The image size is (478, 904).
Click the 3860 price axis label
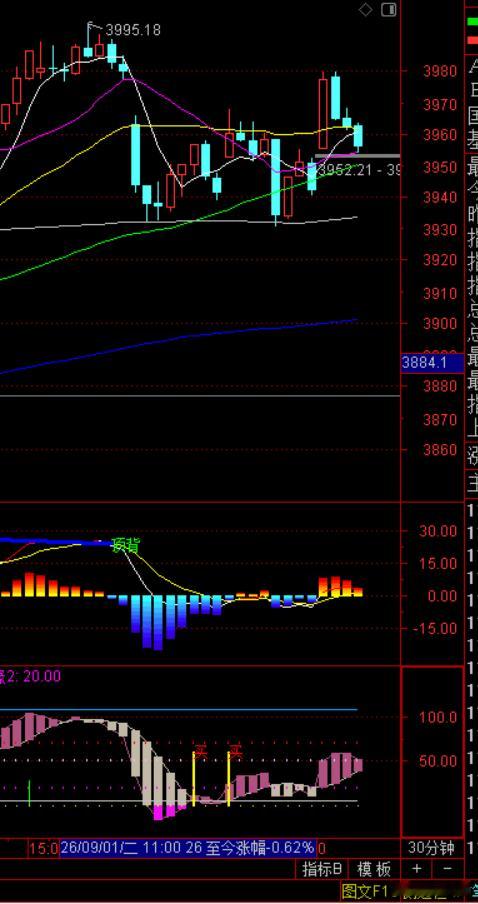click(440, 450)
